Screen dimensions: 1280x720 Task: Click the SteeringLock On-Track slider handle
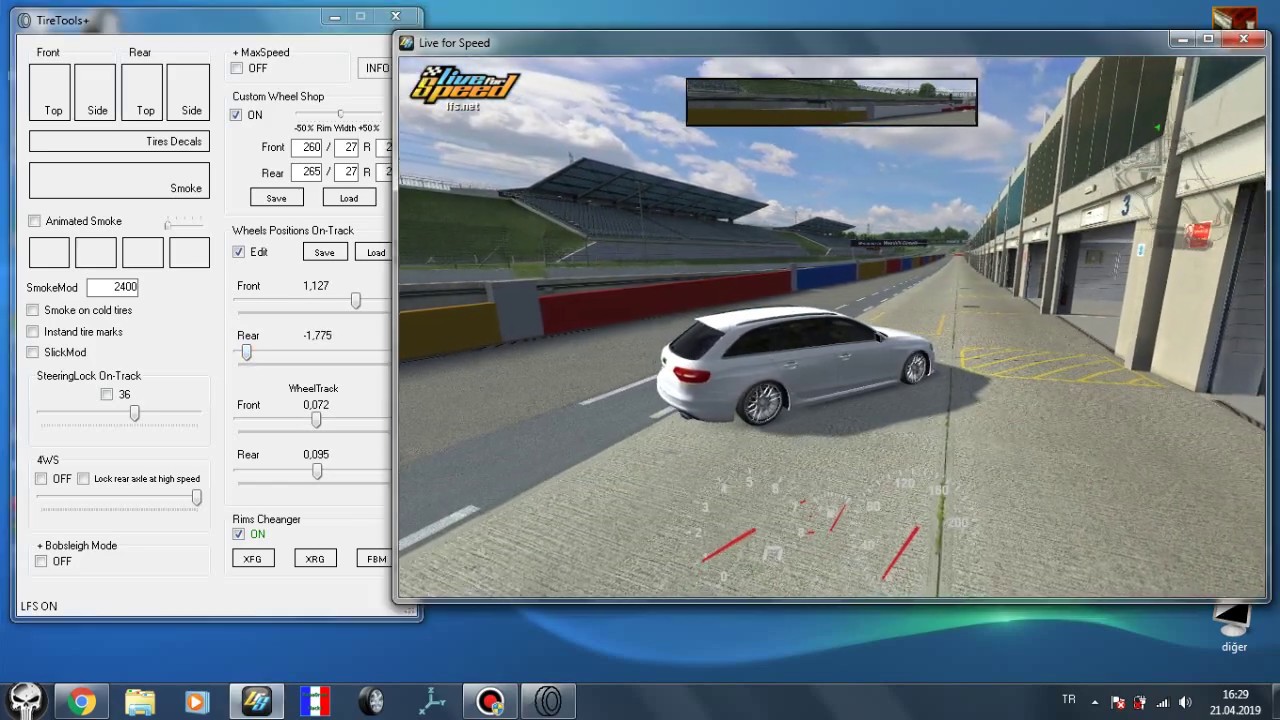tap(134, 412)
